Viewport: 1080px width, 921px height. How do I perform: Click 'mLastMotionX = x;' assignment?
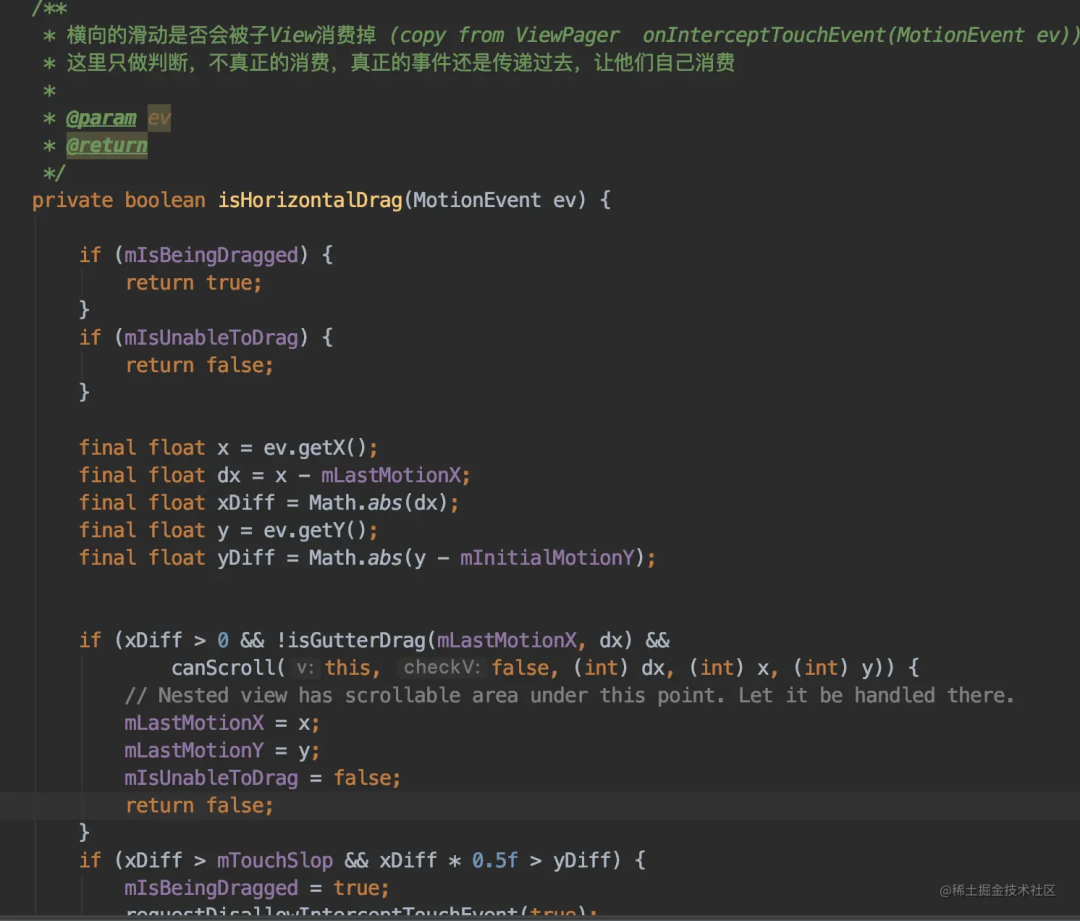[x=222, y=723]
